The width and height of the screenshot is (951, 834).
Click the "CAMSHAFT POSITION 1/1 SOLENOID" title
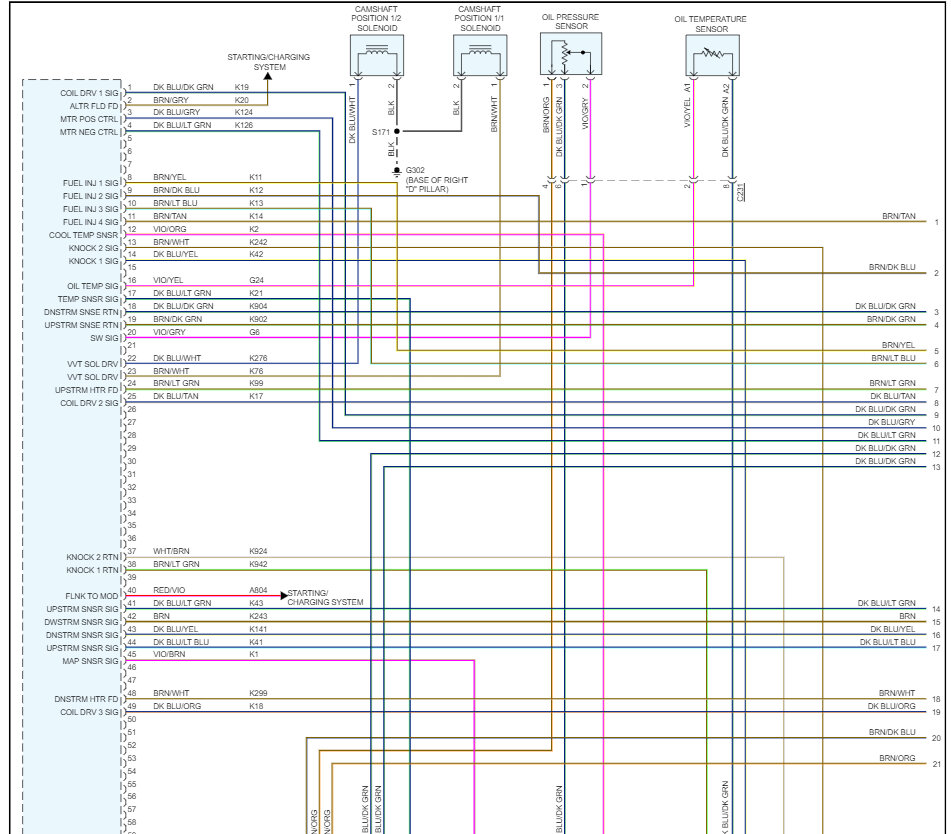[479, 18]
